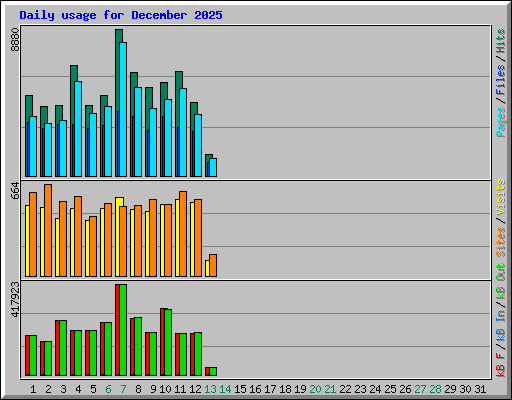The image size is (512, 400).
Task: Click day 22 on the x-axis
Action: point(345,389)
